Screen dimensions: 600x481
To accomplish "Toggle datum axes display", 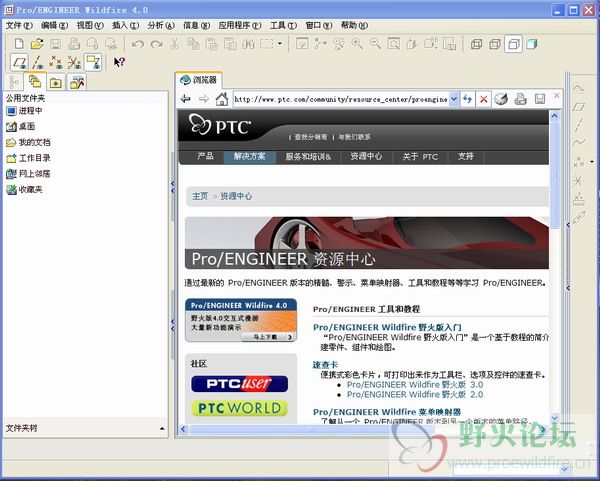I will tap(37, 62).
